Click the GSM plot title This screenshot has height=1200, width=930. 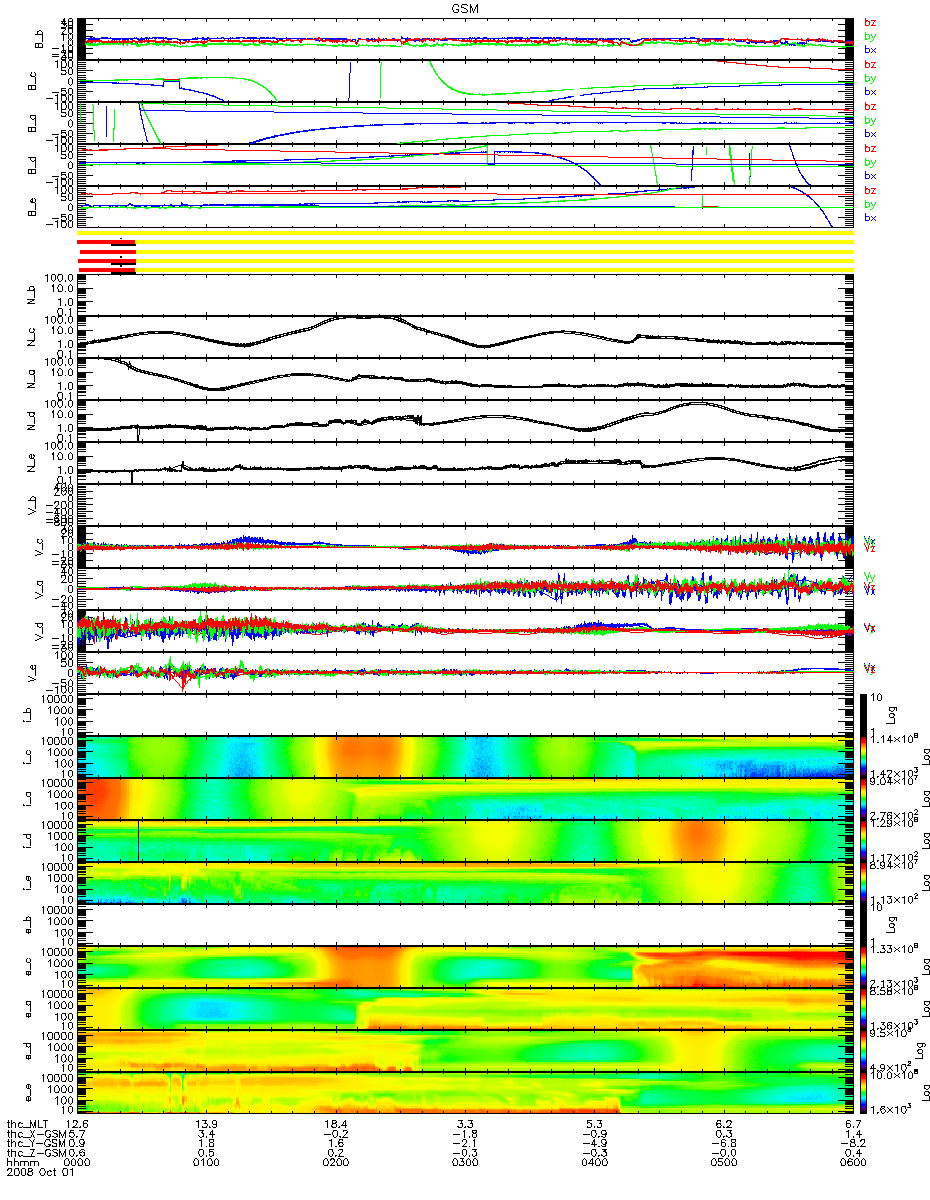[x=464, y=7]
